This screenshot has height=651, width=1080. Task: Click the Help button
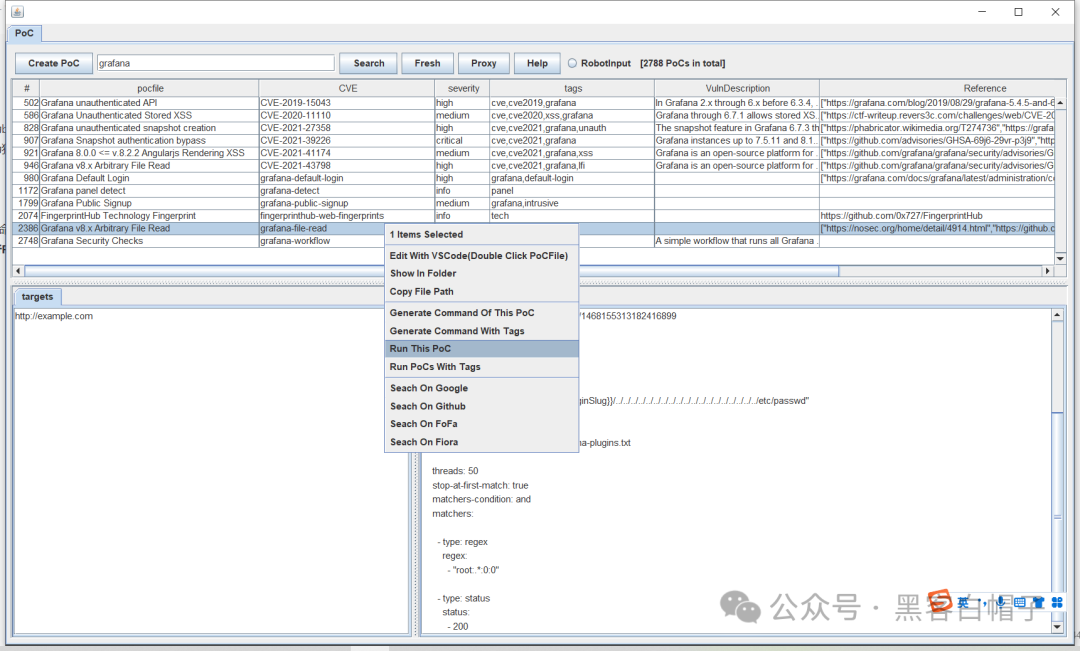coord(537,63)
